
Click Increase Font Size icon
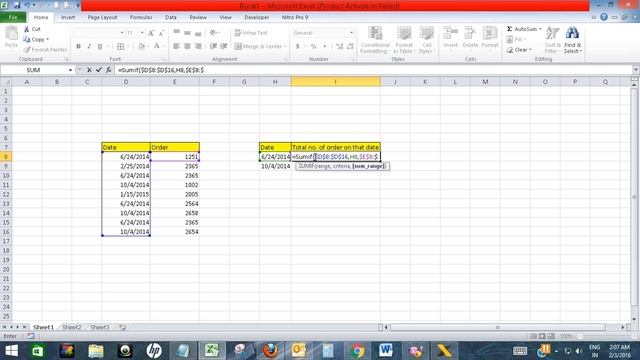pos(151,33)
